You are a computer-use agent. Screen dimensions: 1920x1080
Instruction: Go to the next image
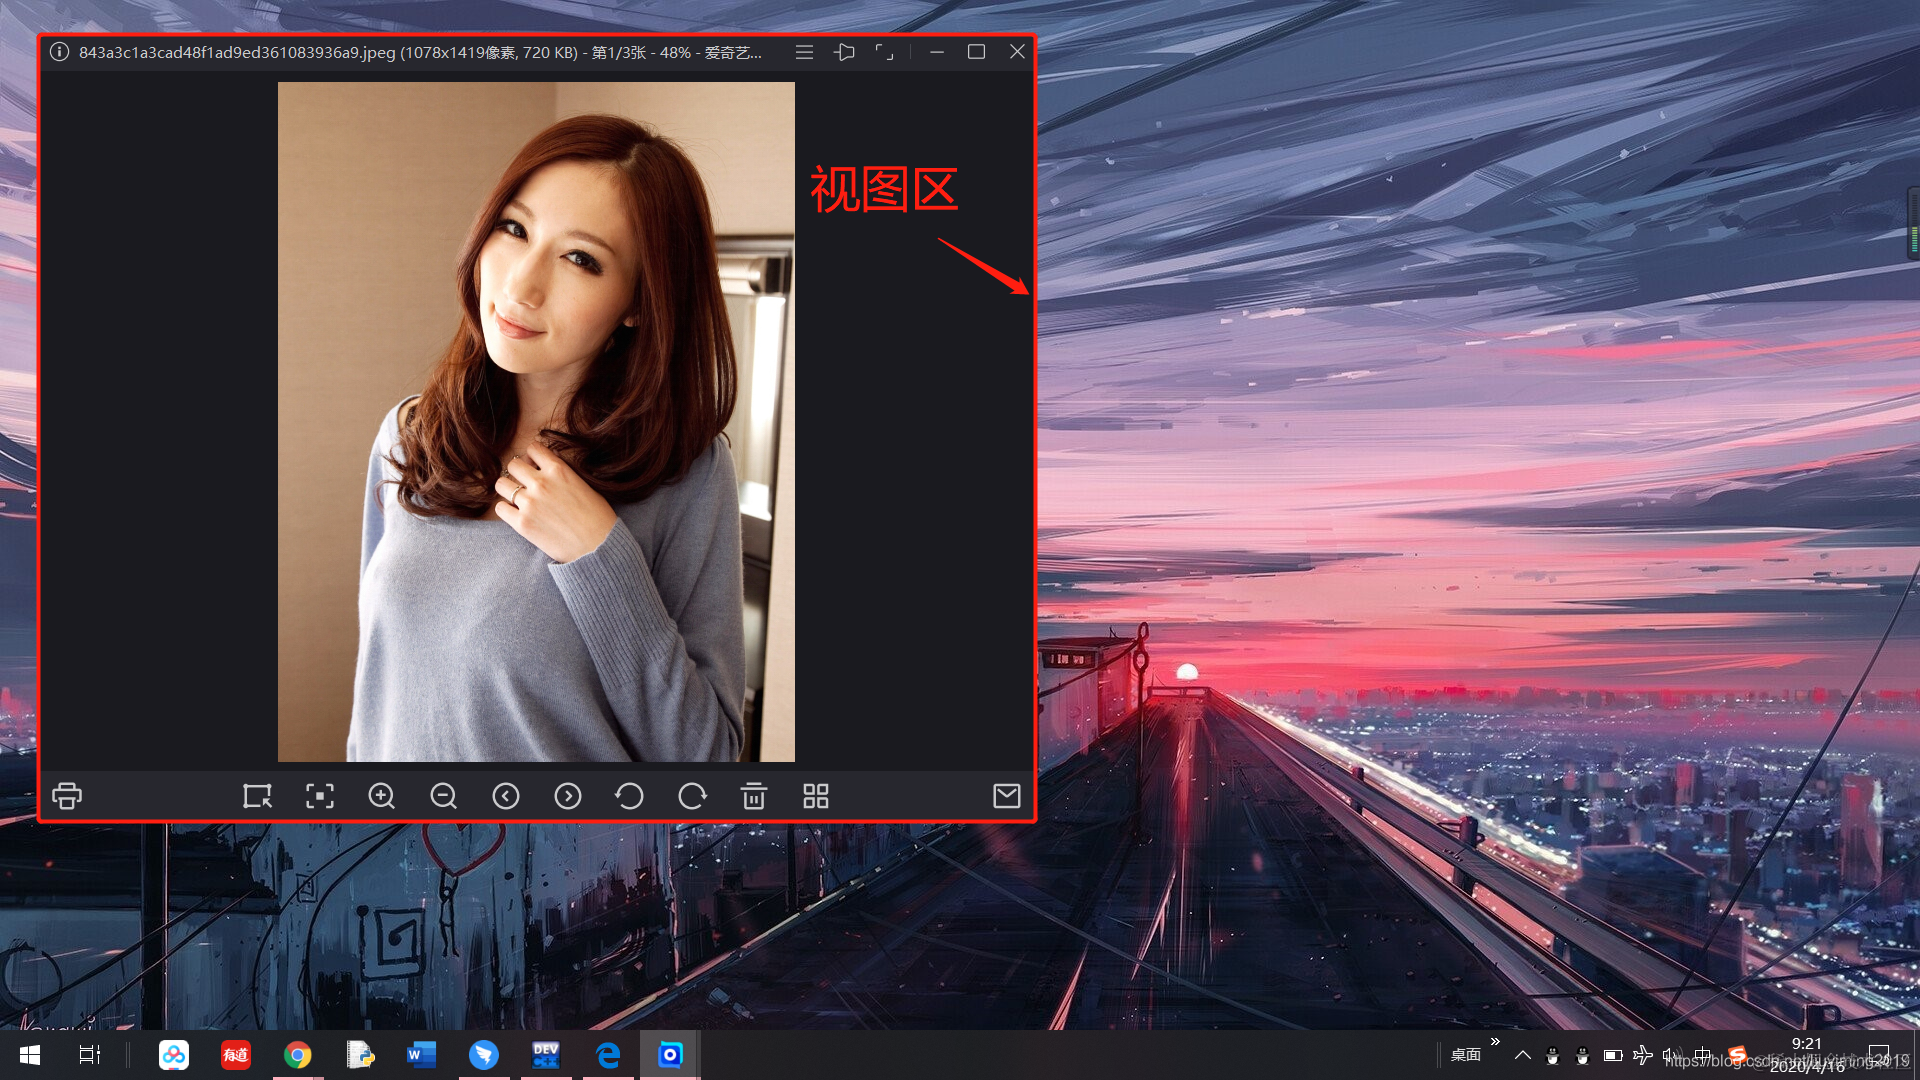pyautogui.click(x=568, y=796)
